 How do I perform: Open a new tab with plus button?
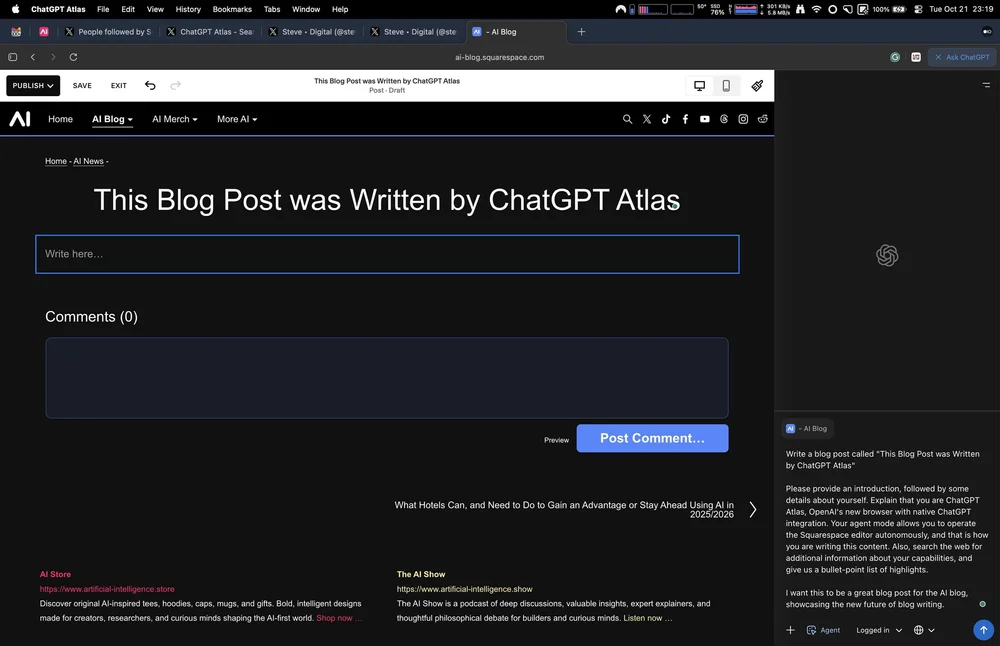[x=581, y=32]
